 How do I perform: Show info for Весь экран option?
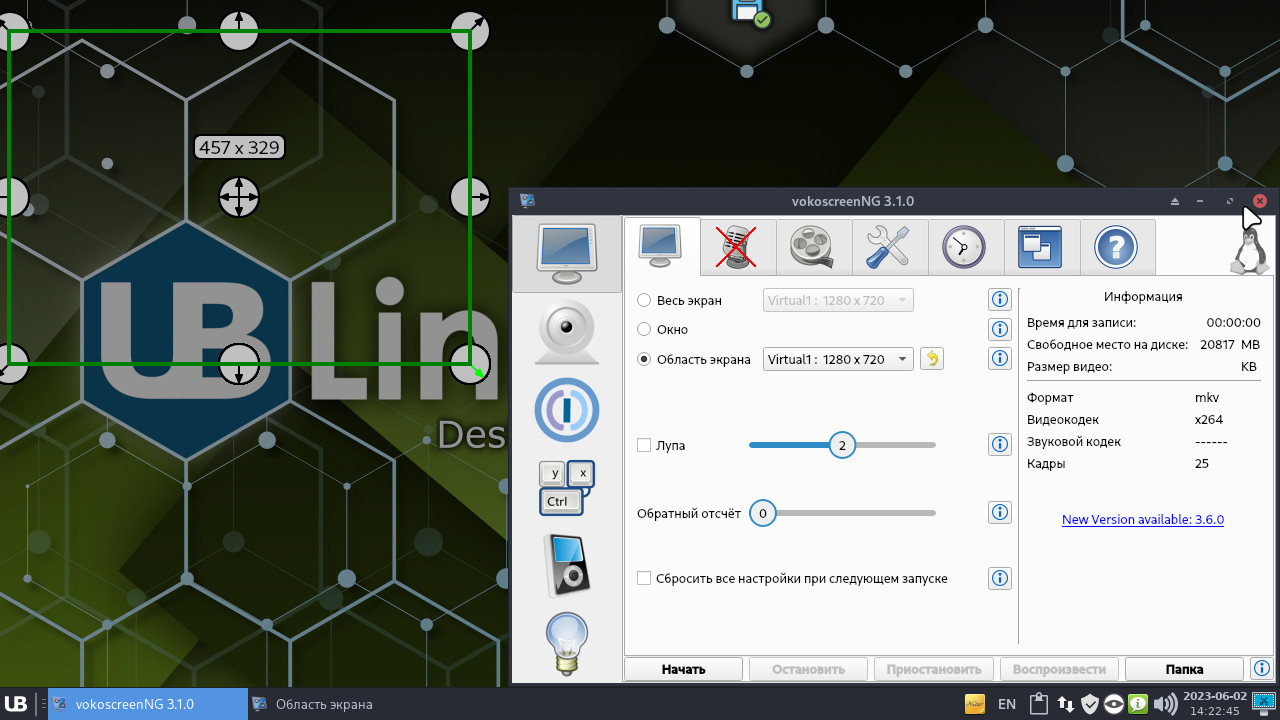(999, 299)
